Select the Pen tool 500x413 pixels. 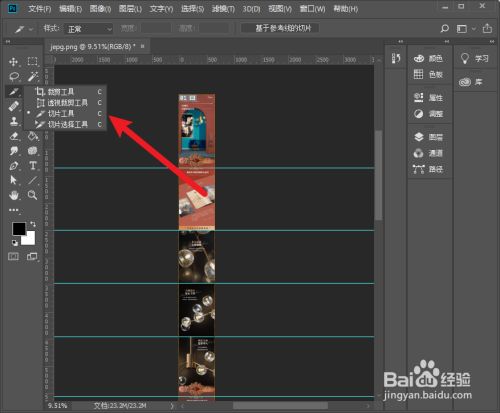pyautogui.click(x=14, y=166)
